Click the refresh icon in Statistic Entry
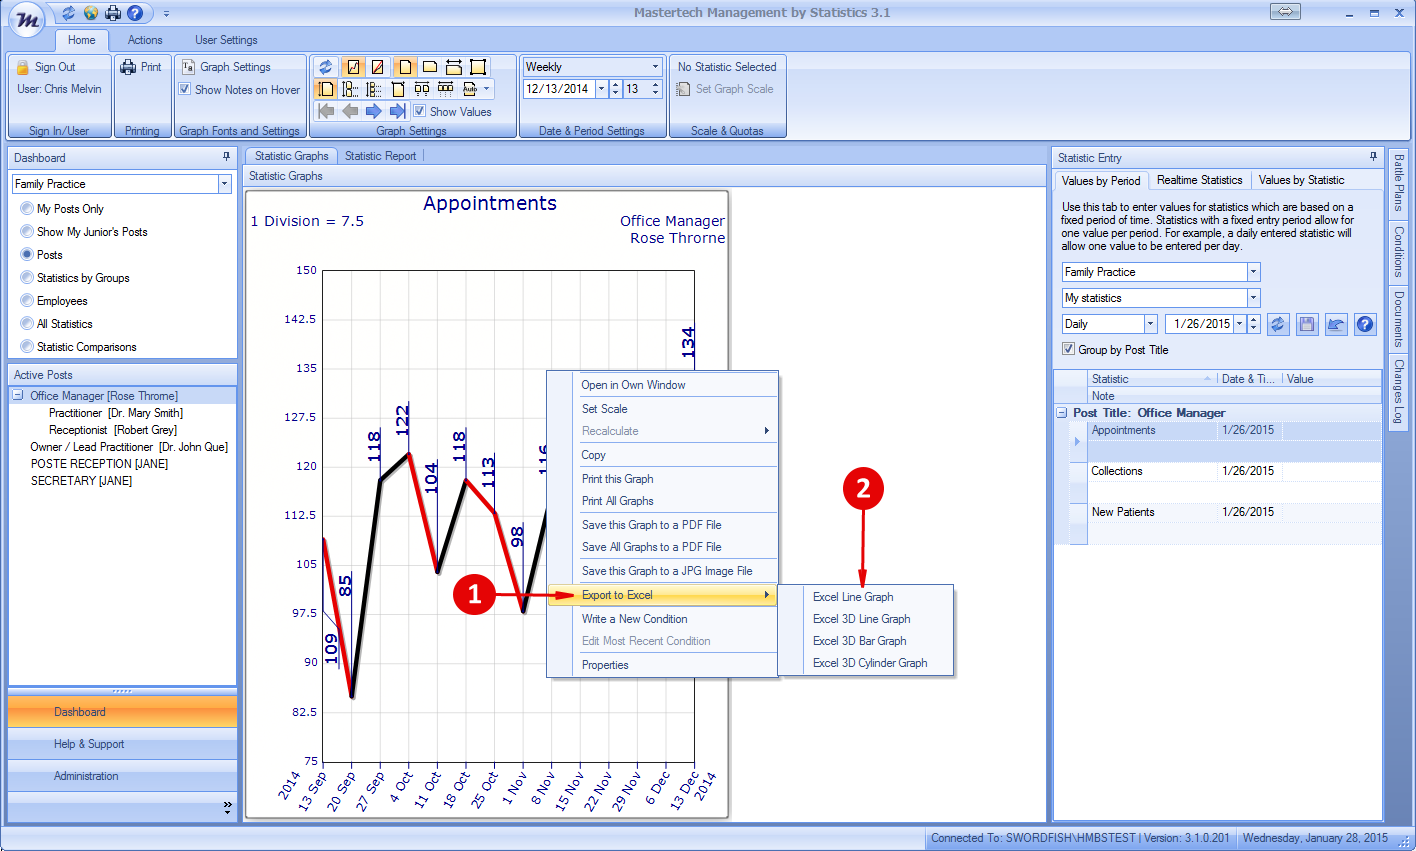Screen dimensions: 1416x851 pyautogui.click(x=1278, y=324)
